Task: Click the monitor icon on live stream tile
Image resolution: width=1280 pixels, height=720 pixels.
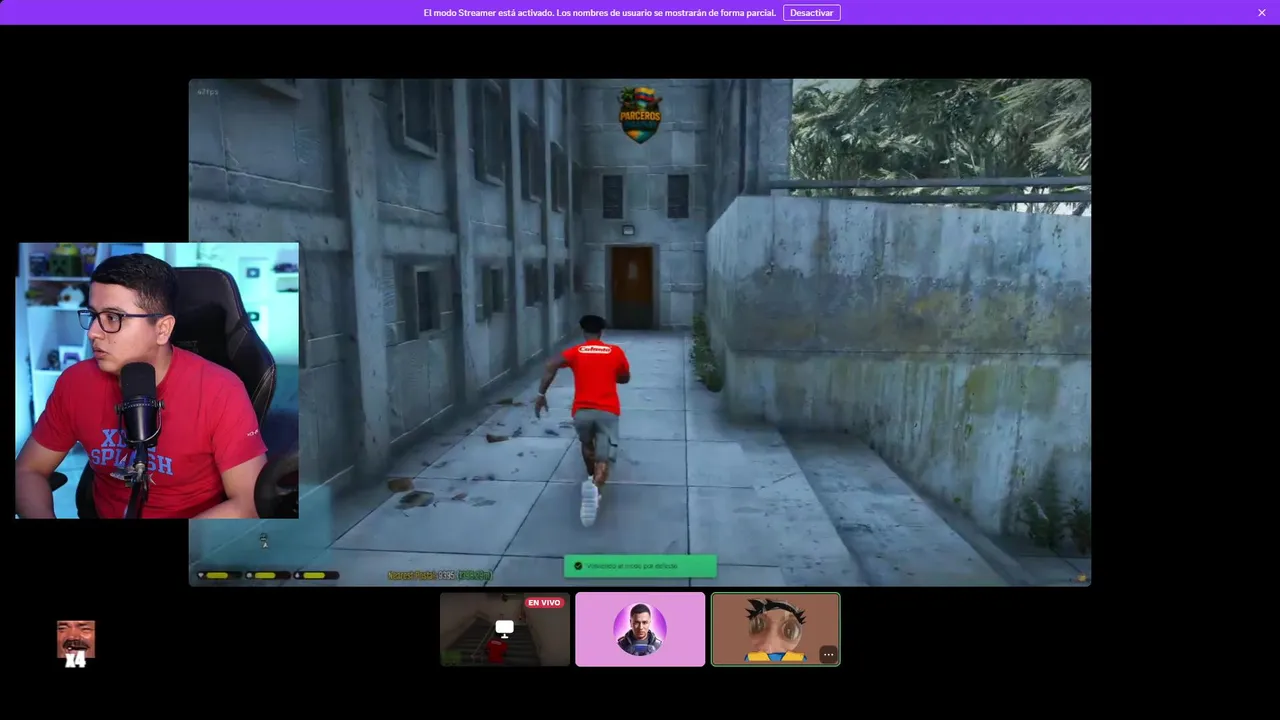Action: (505, 629)
